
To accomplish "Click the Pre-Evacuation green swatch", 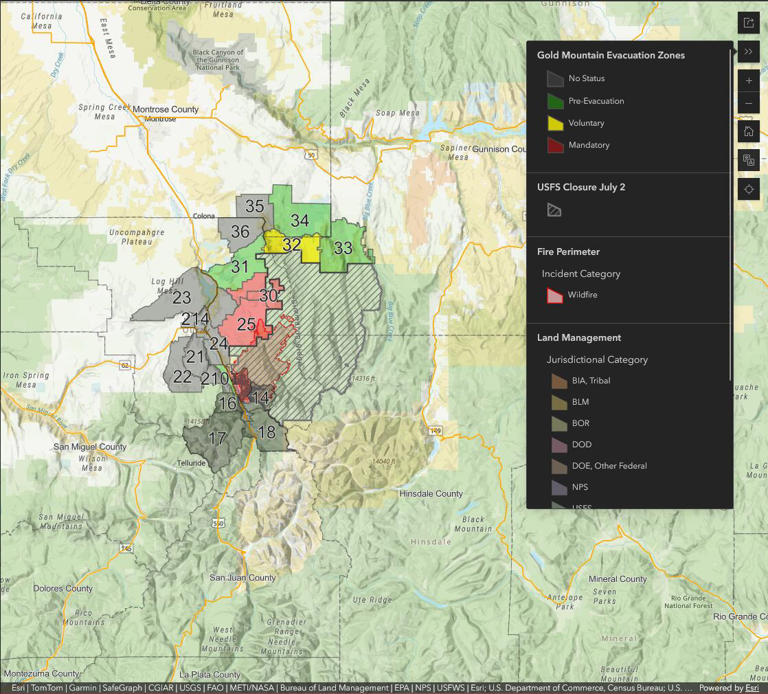I will tap(555, 101).
